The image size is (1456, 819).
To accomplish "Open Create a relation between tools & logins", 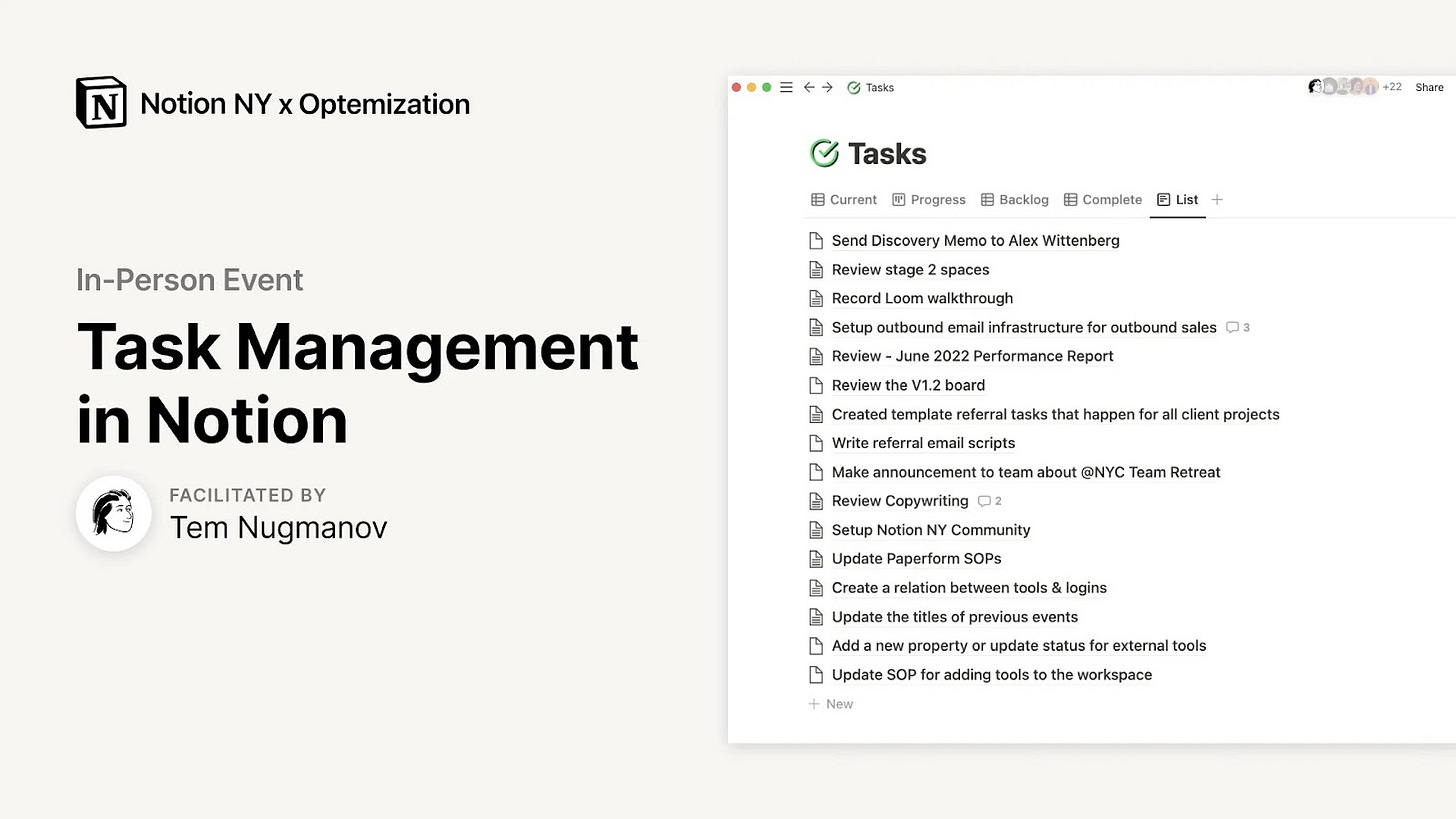I will point(969,587).
